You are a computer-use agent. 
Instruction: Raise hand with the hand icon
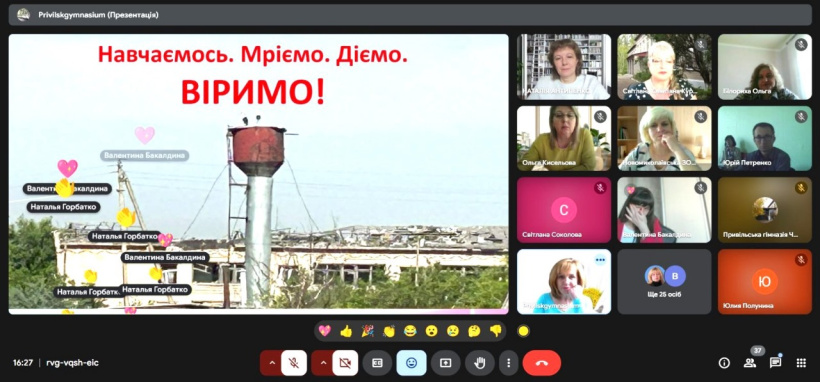pos(480,363)
